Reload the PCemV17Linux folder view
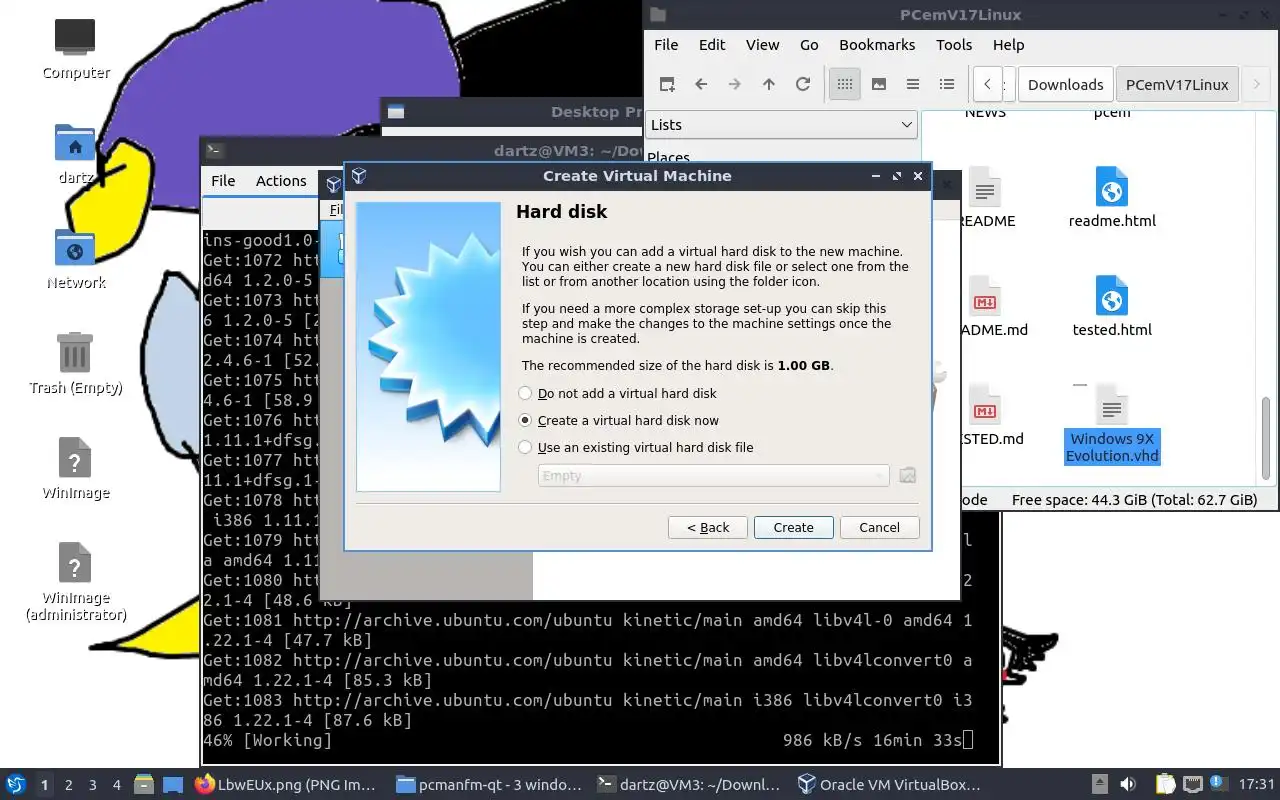 (803, 84)
